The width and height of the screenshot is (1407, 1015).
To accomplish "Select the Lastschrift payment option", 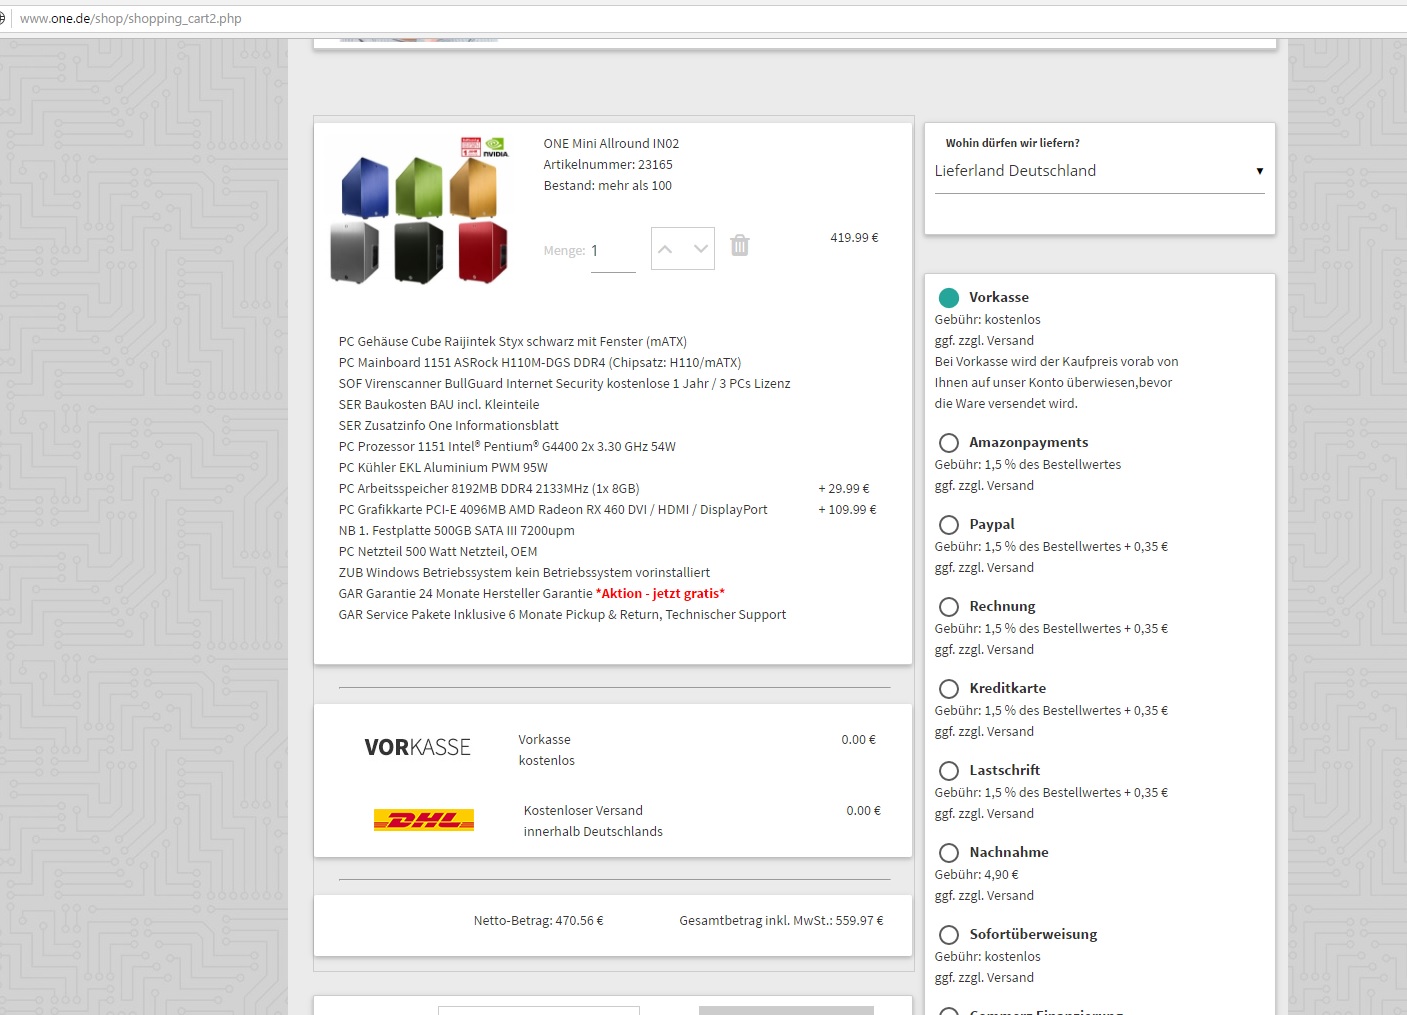I will tap(949, 771).
